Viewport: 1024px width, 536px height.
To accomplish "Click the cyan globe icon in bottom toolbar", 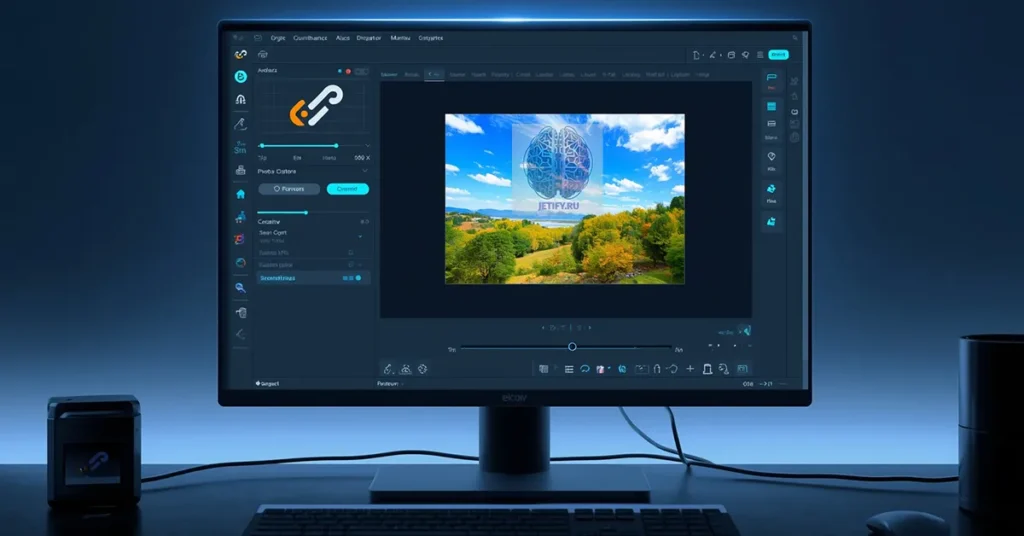I will click(x=622, y=369).
